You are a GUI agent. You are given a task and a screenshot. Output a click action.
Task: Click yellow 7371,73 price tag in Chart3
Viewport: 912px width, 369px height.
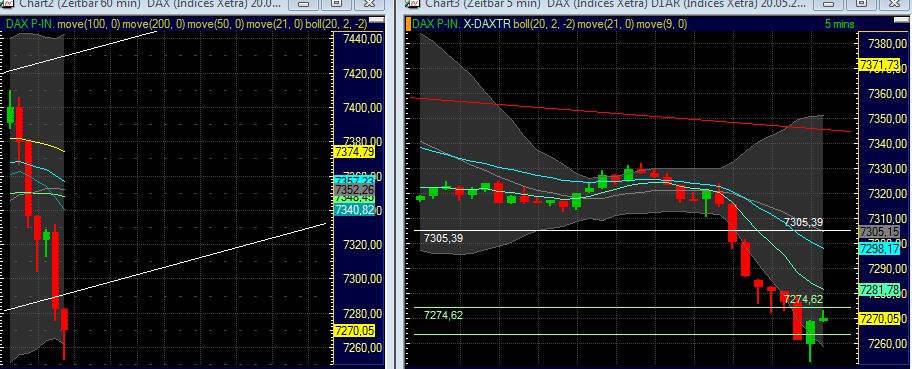[x=879, y=65]
